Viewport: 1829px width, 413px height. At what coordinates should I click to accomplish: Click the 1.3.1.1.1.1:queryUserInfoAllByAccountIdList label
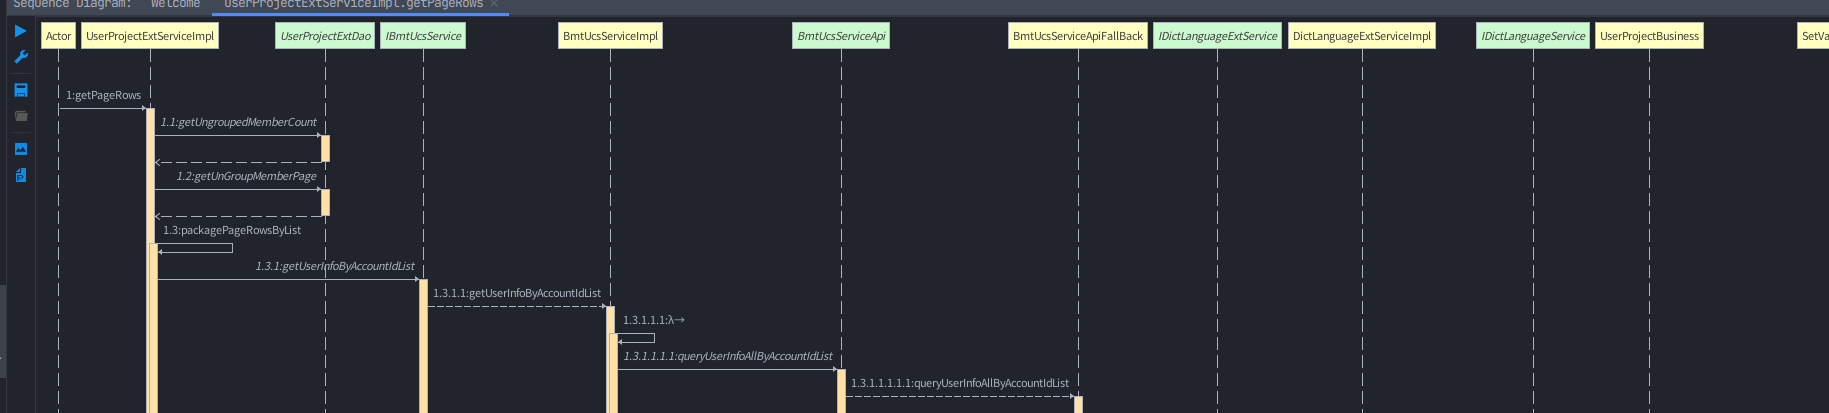[x=728, y=356]
